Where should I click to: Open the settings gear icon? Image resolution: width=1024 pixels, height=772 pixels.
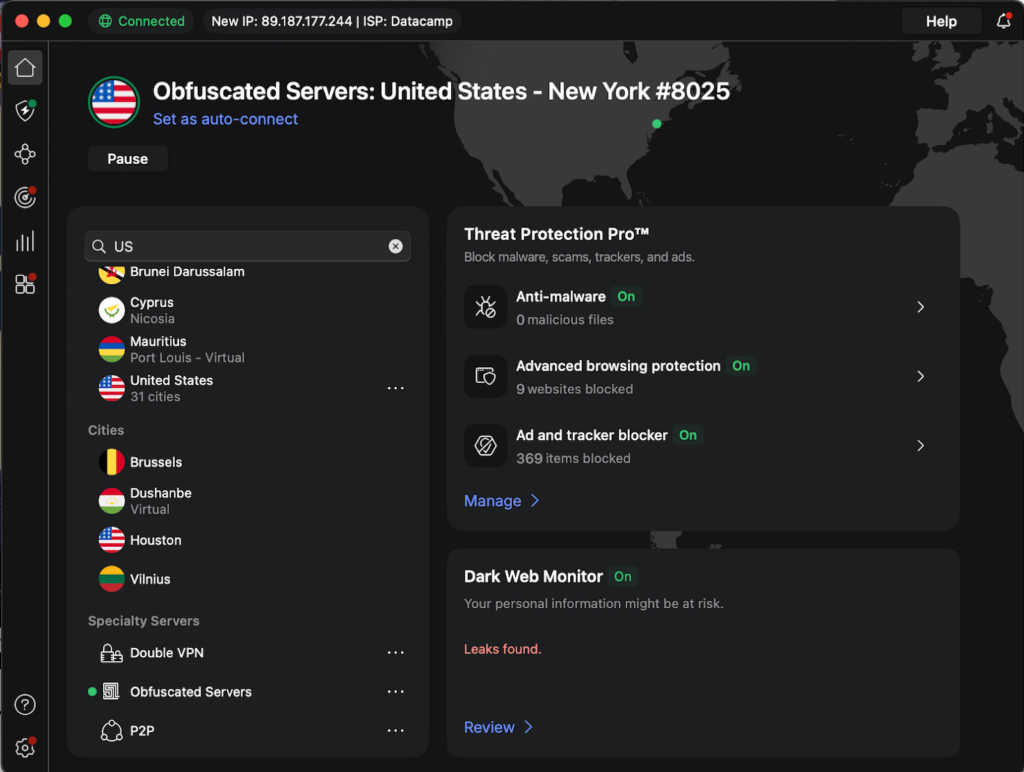click(x=25, y=747)
